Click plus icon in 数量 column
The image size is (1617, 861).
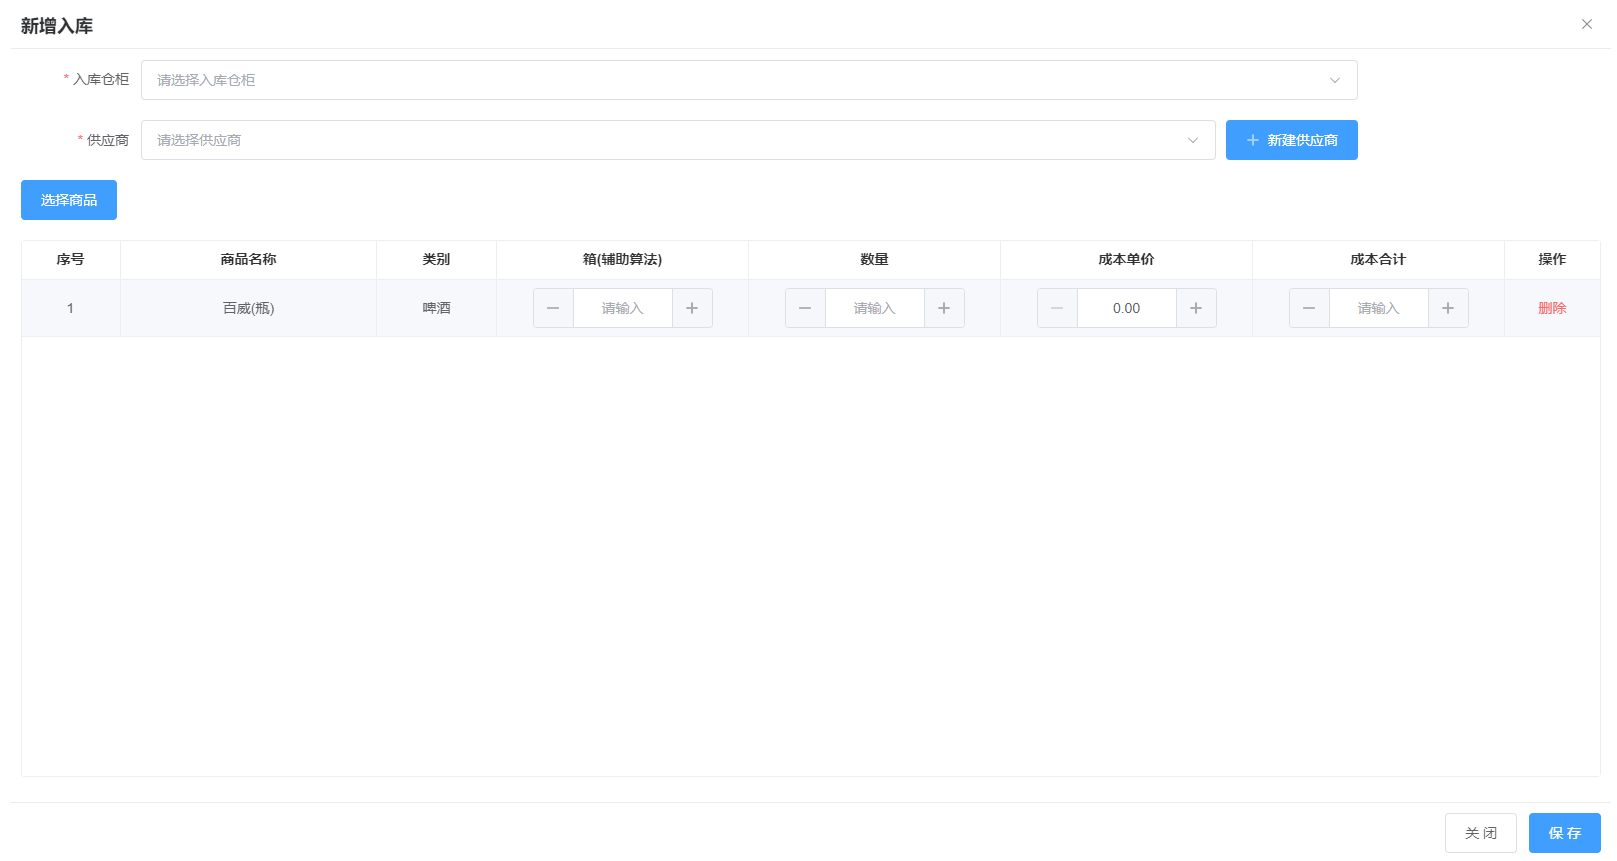click(x=944, y=308)
